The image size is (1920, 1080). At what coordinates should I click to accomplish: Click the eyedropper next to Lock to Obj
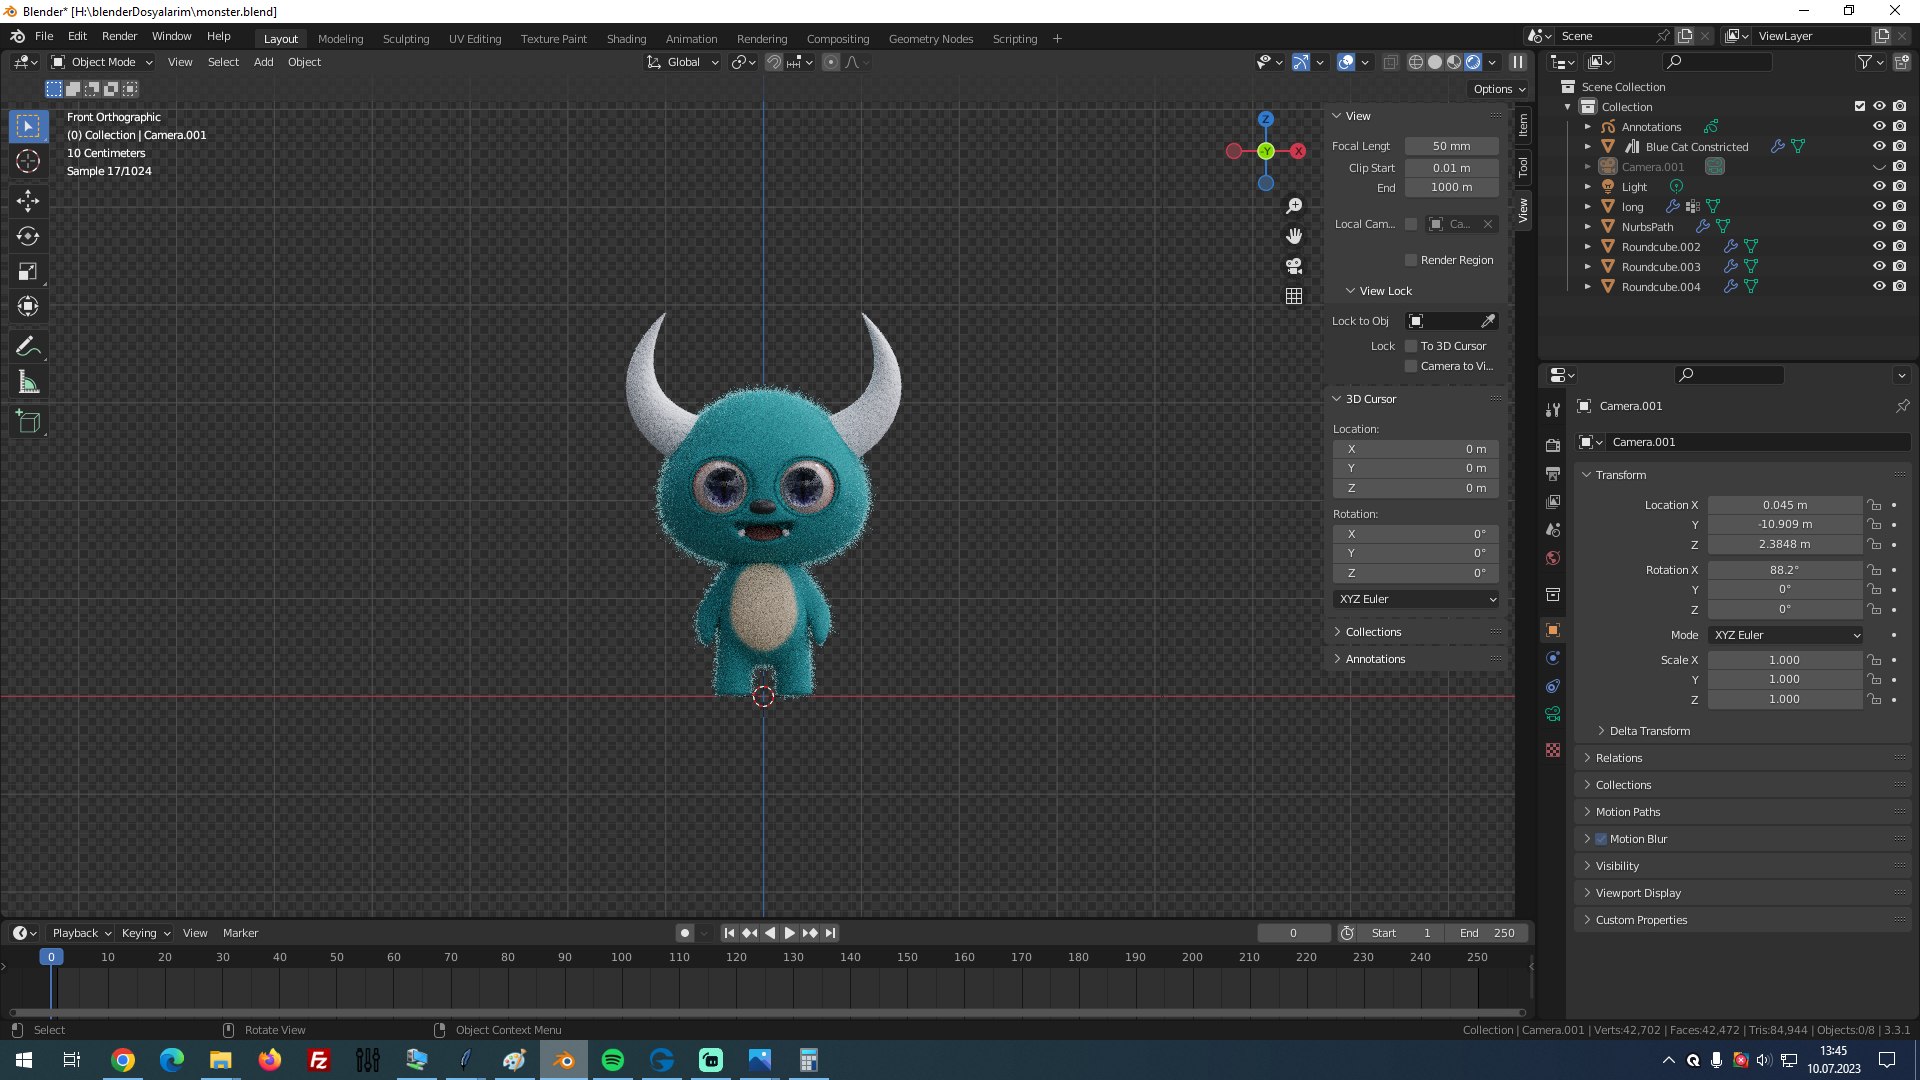(x=1488, y=321)
